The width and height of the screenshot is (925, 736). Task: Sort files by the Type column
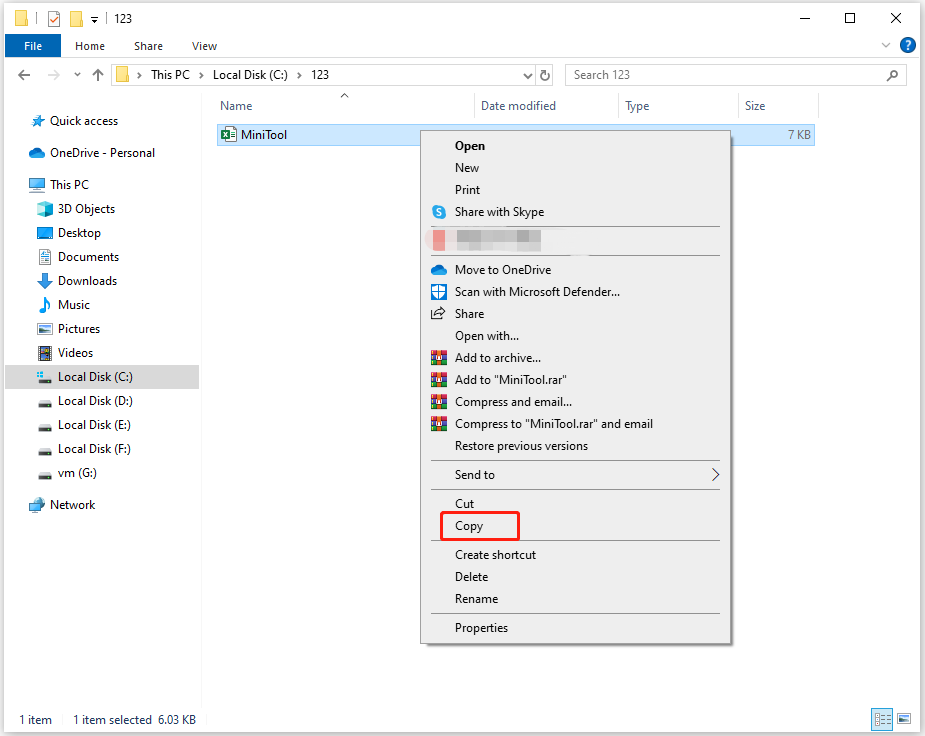(x=637, y=106)
